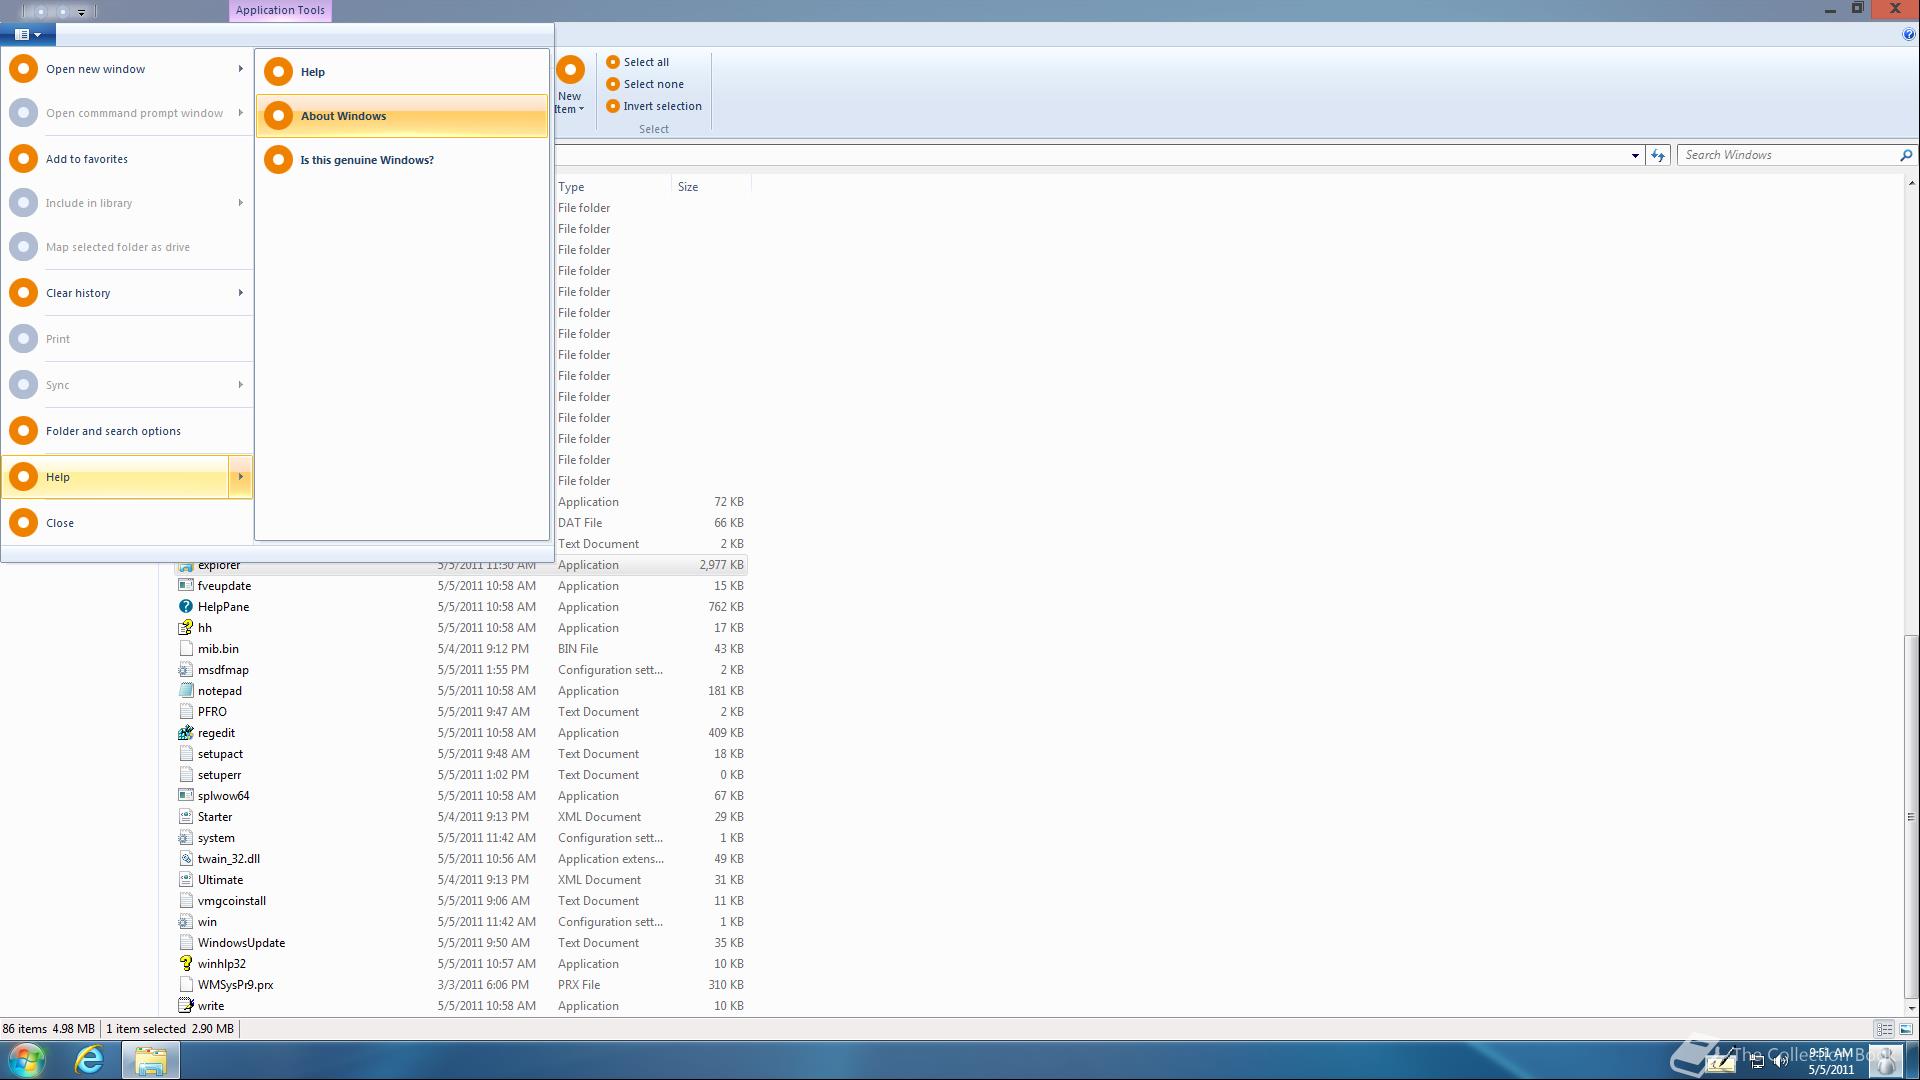Open the address bar history dropdown
This screenshot has width=1920, height=1080.
pos(1635,155)
